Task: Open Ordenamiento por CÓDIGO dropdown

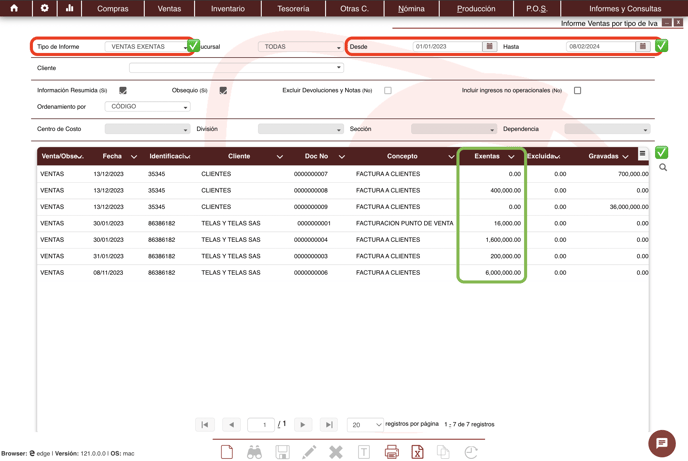Action: point(147,107)
